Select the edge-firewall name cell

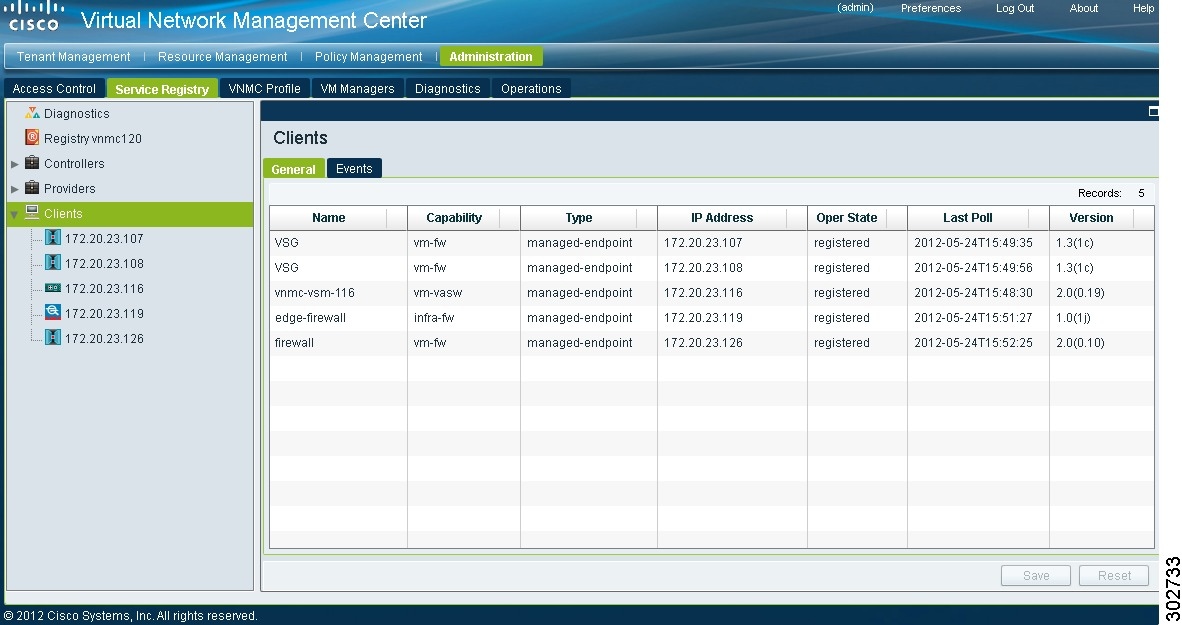(310, 317)
